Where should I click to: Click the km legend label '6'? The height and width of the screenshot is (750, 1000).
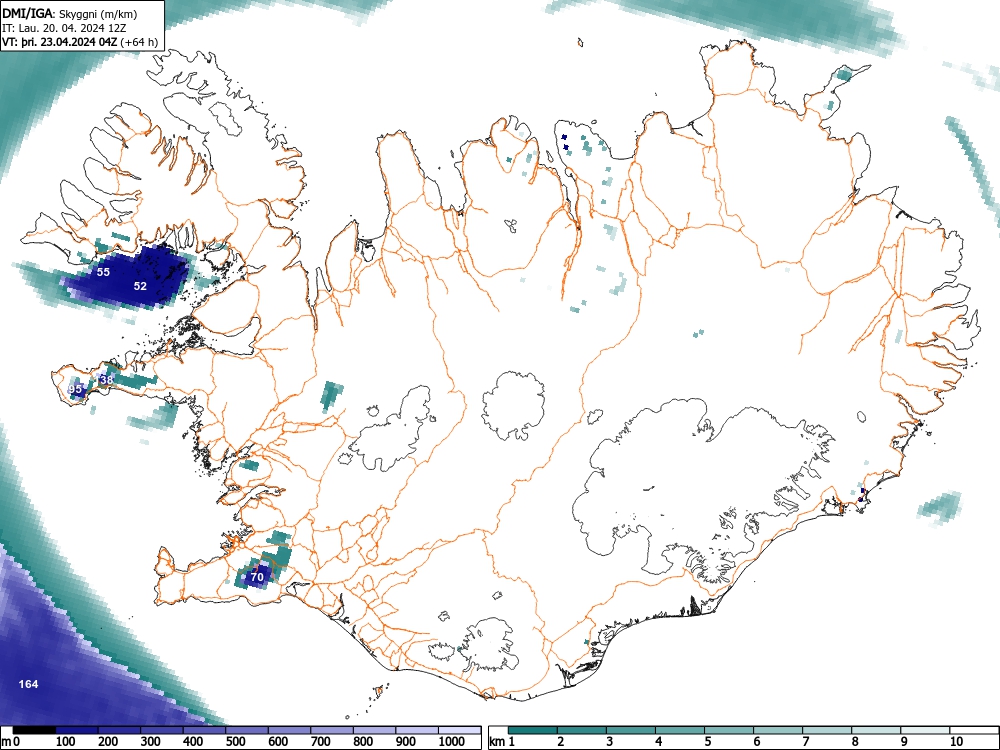(756, 742)
